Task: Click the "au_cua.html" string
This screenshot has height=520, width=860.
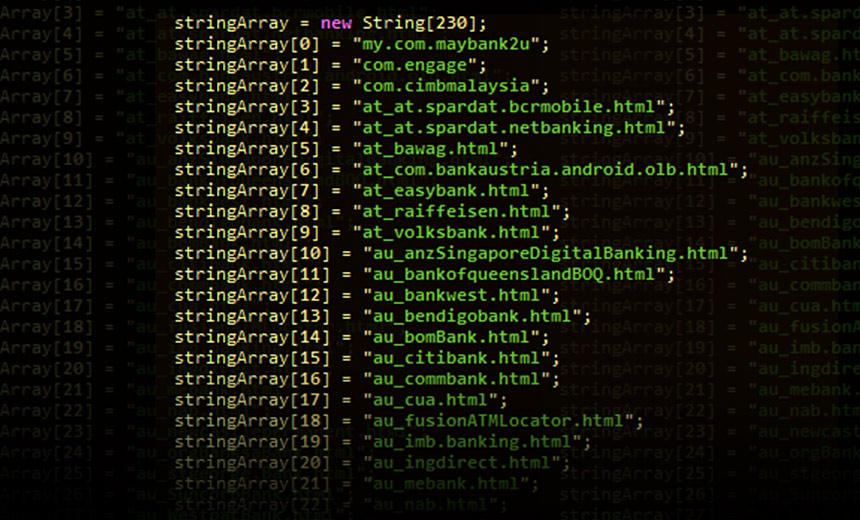Action: click(x=431, y=400)
